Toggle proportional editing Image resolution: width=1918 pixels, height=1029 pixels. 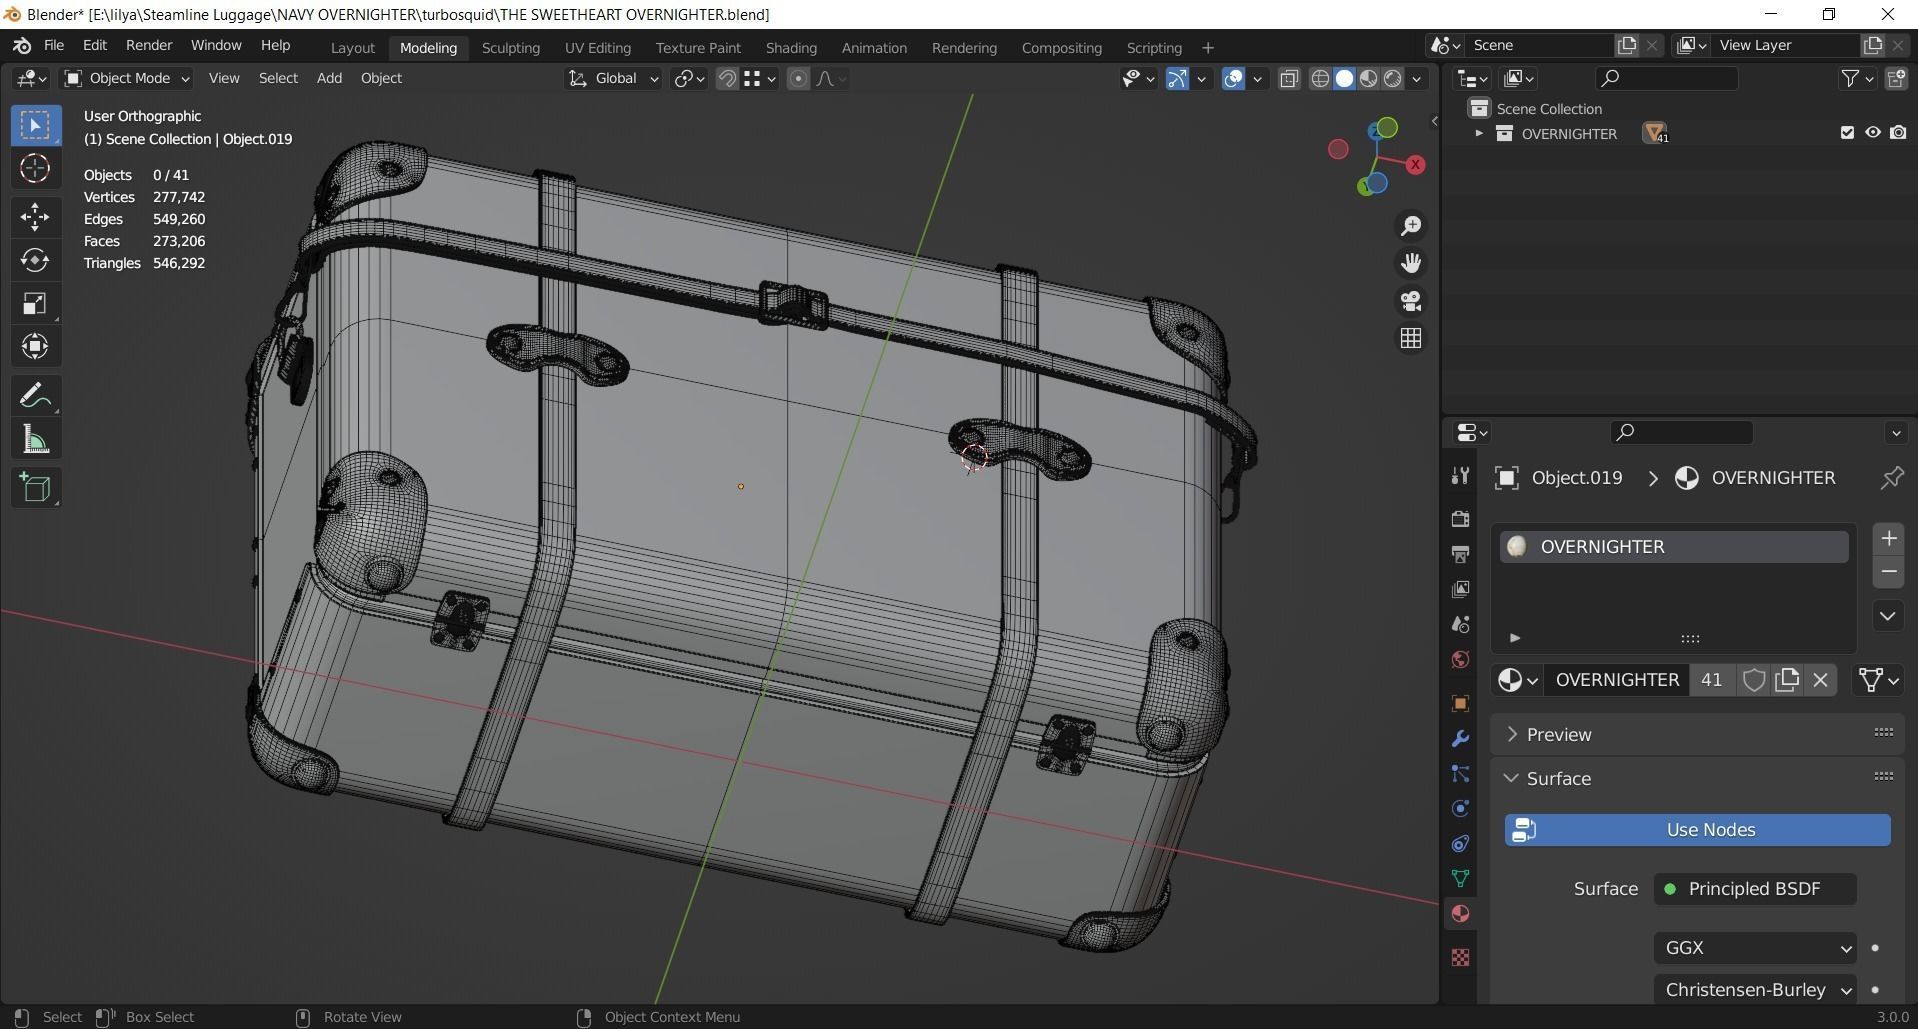pyautogui.click(x=798, y=78)
